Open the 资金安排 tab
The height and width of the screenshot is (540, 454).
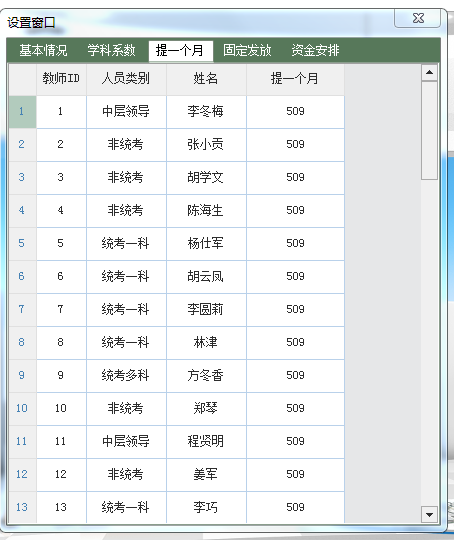tap(316, 51)
